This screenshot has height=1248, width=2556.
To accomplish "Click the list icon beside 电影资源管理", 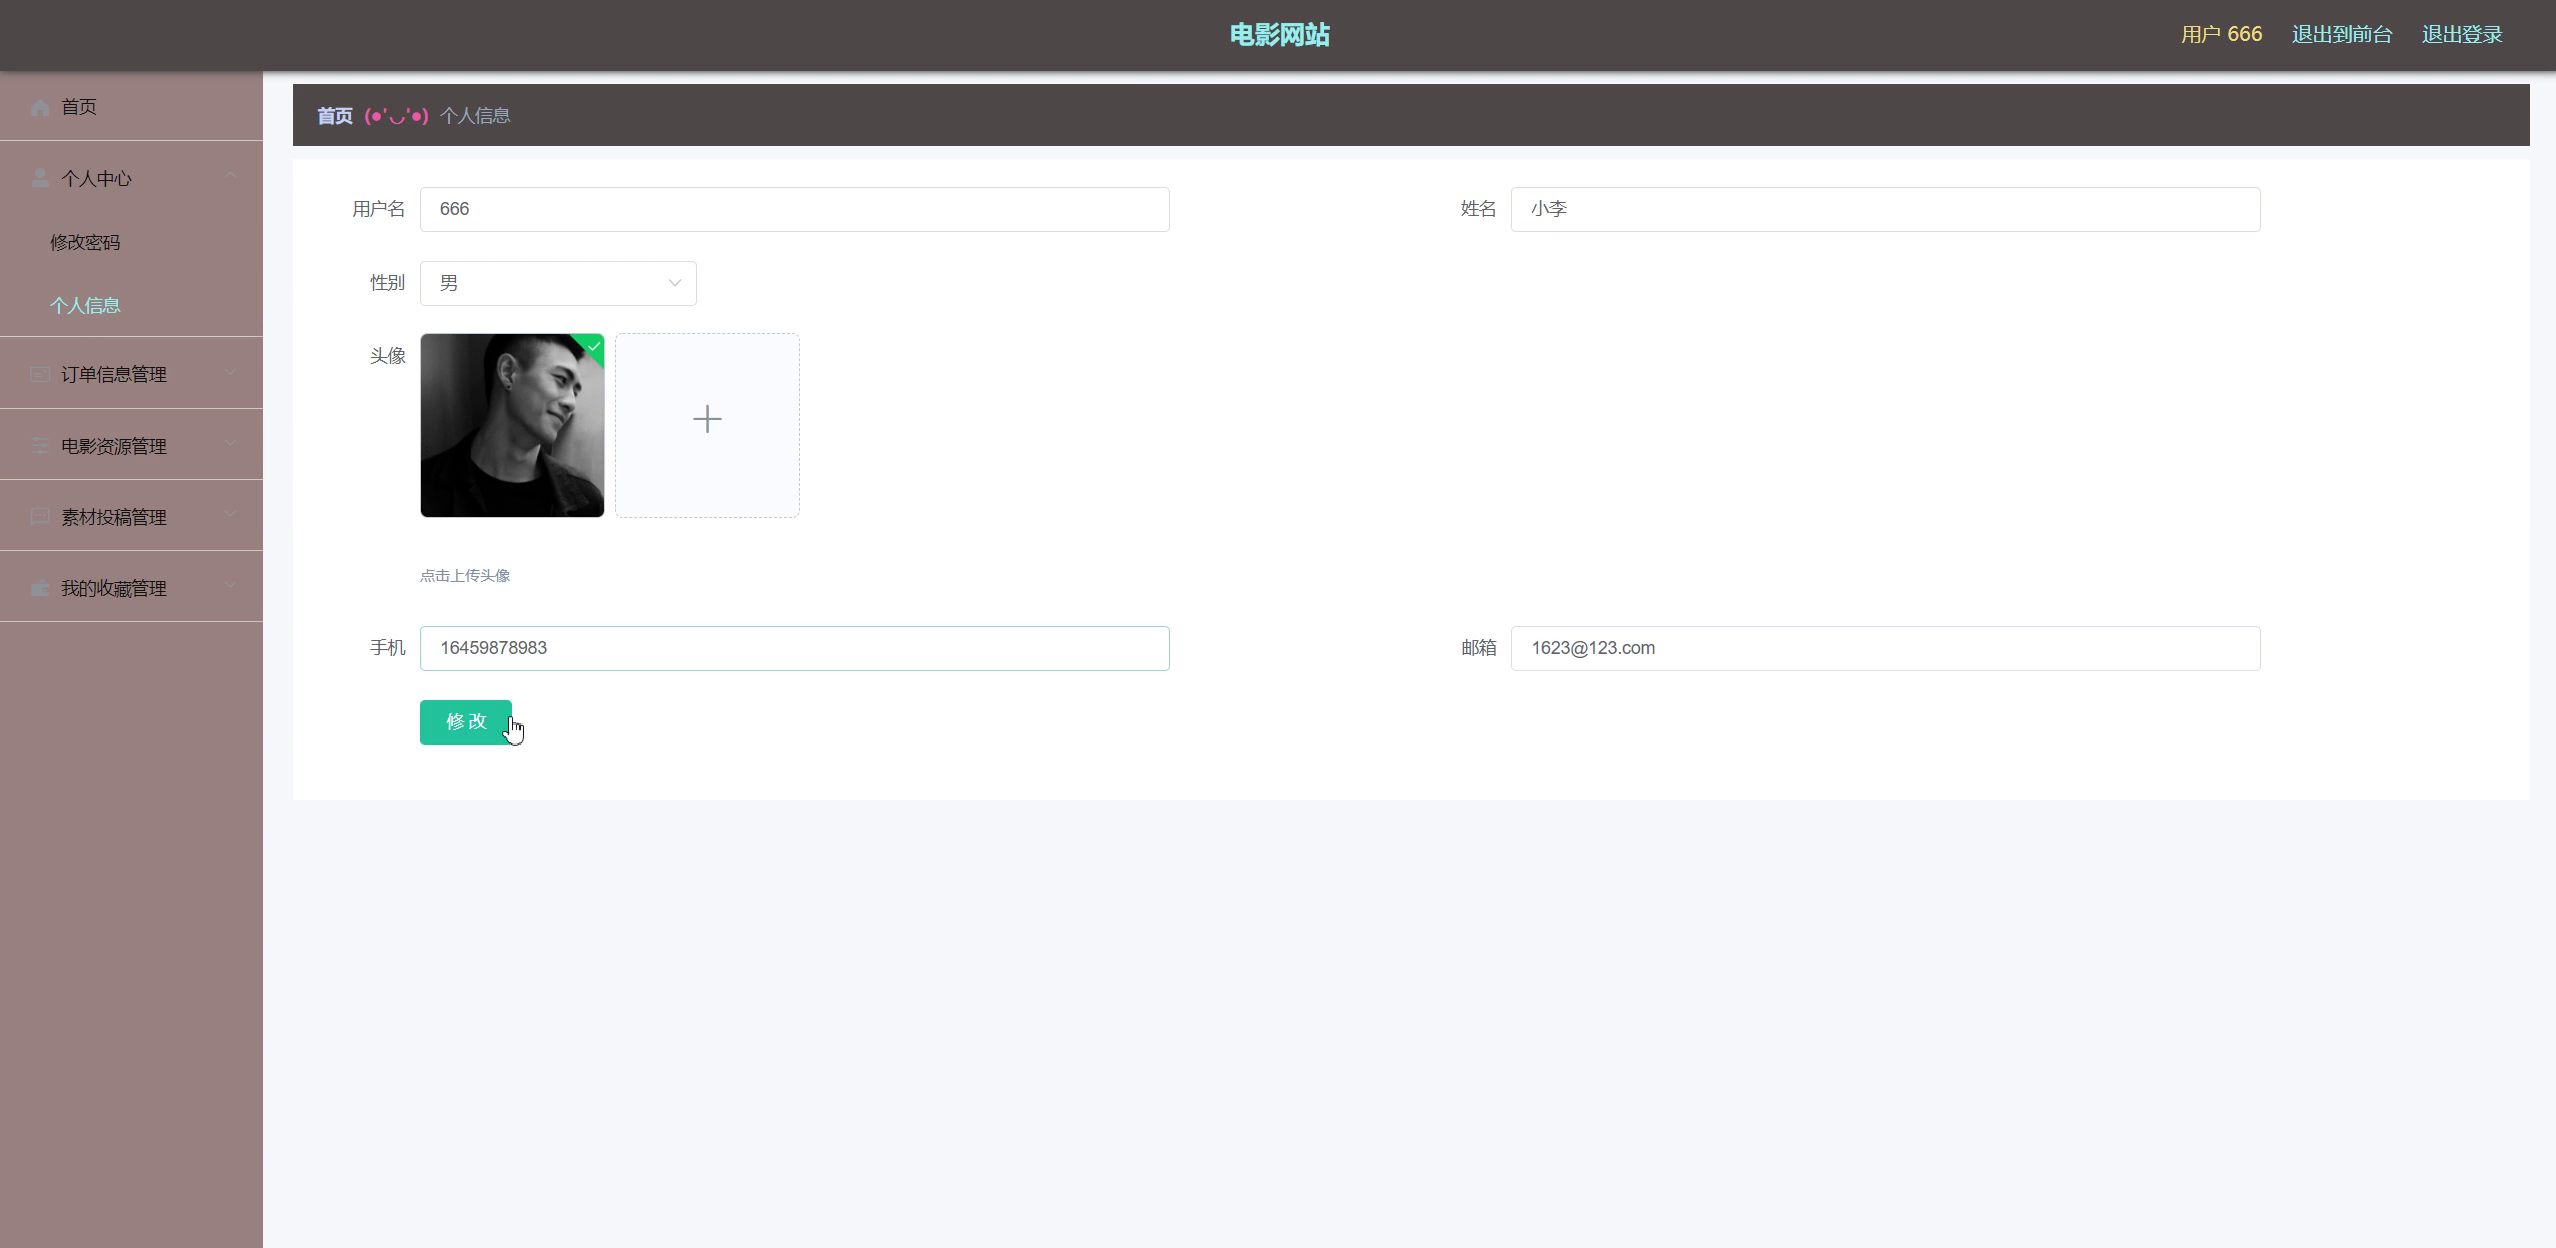I will 40,446.
